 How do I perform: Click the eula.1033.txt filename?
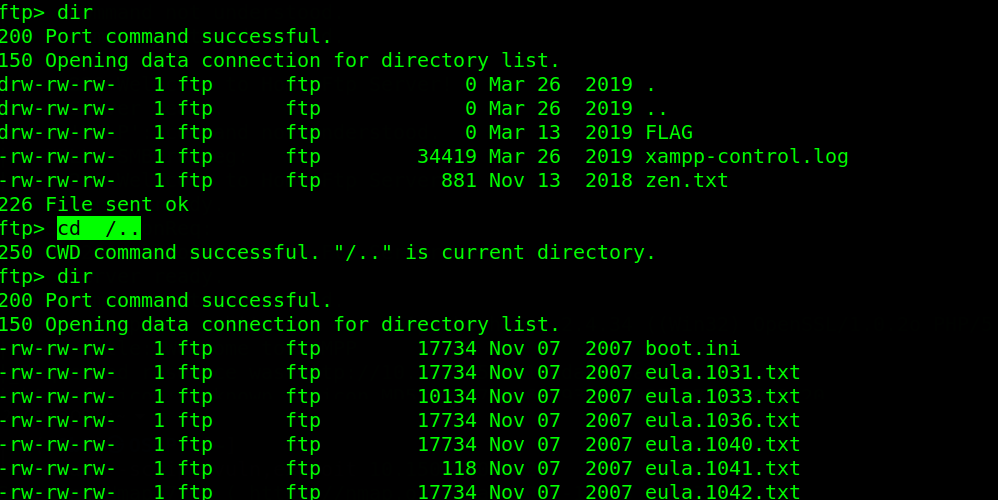tap(722, 396)
